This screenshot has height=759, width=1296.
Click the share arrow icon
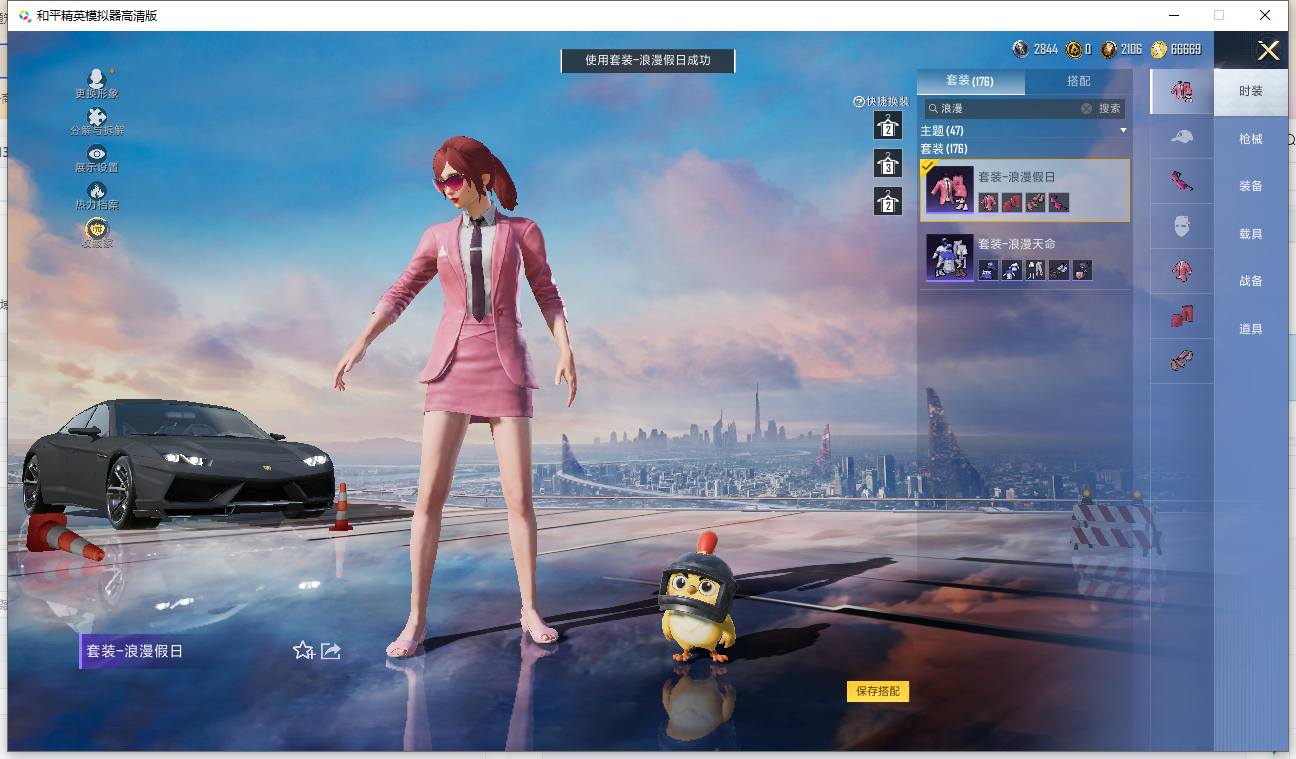[x=331, y=651]
